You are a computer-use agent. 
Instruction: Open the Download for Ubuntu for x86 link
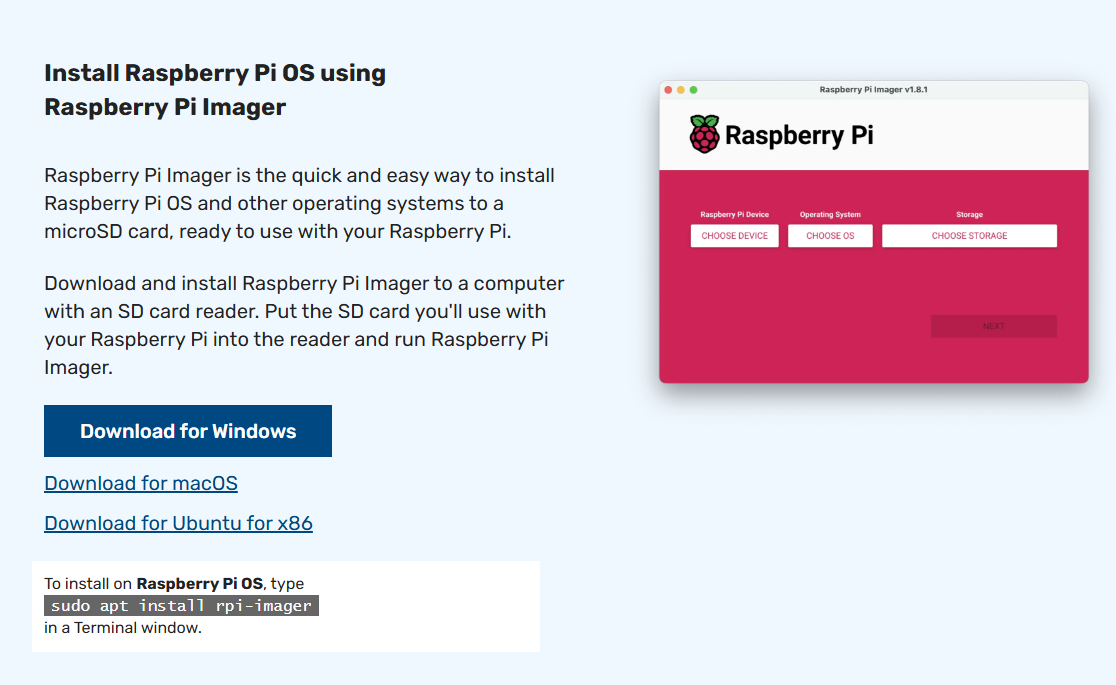178,523
